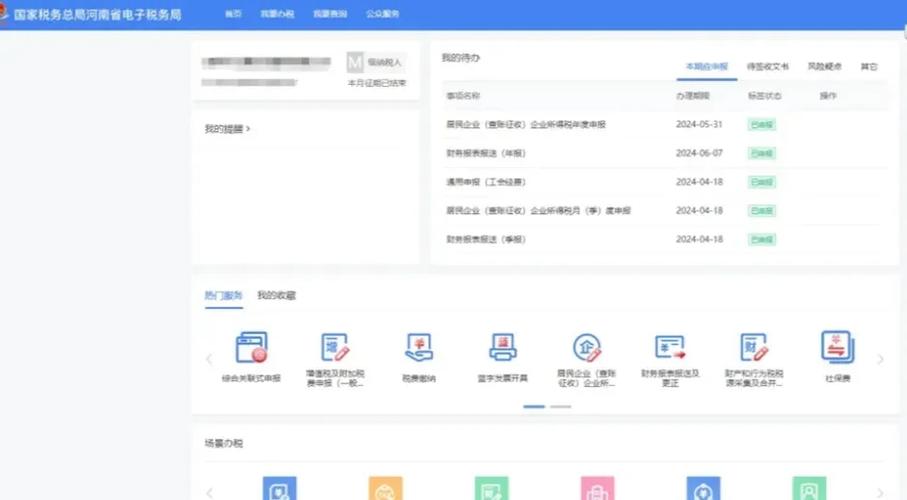
Task: Switch to 本期应申报 tab
Action: point(707,67)
